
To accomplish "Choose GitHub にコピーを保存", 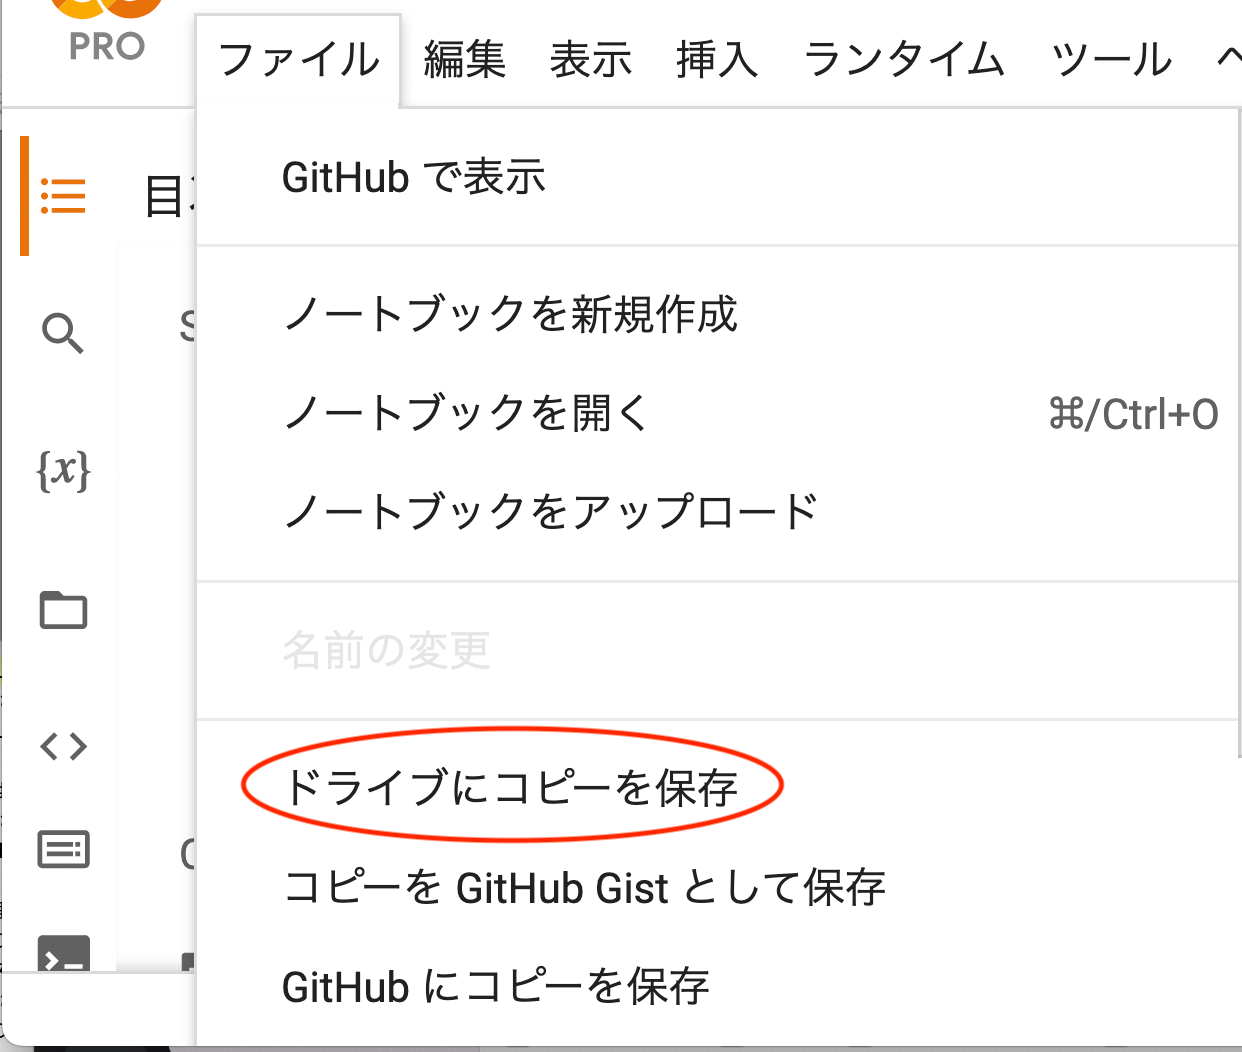I will 719,987.
